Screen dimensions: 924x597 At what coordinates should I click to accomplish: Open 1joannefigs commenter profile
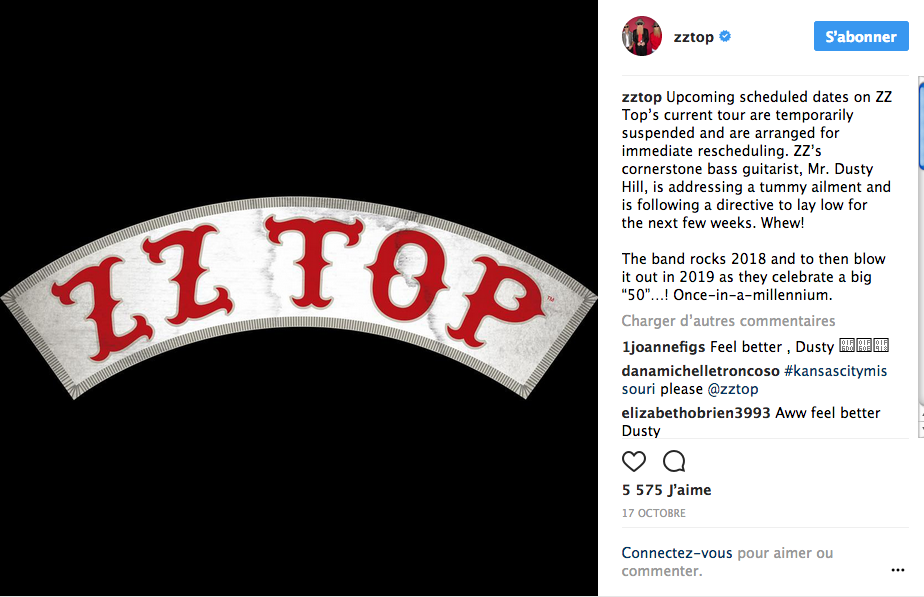point(664,347)
